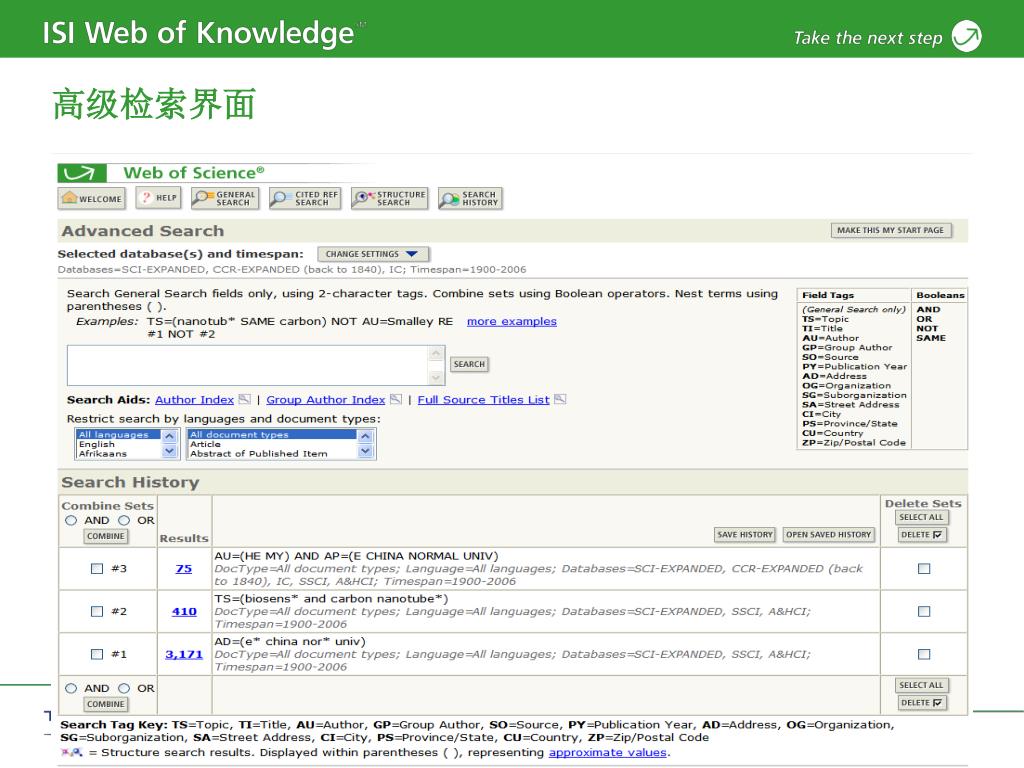This screenshot has width=1024, height=768.
Task: Open the 3,171 results link
Action: 184,654
